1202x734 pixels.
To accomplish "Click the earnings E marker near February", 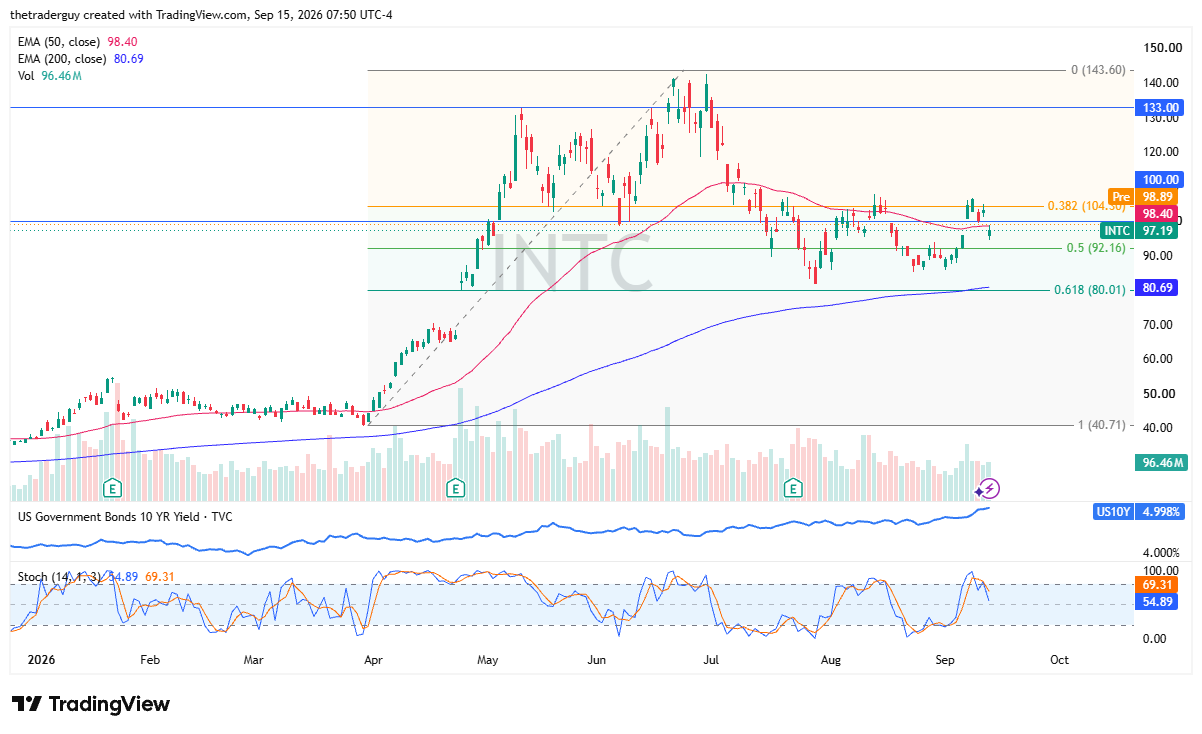I will point(113,488).
